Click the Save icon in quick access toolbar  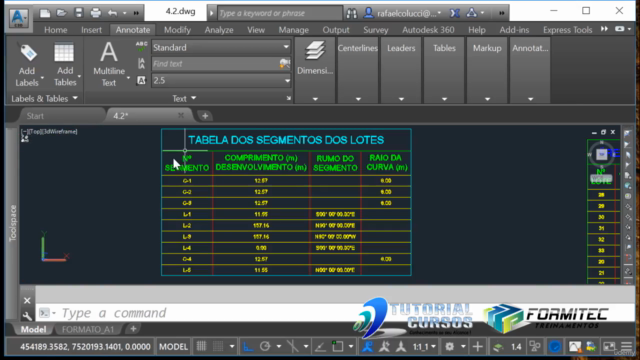tap(79, 13)
